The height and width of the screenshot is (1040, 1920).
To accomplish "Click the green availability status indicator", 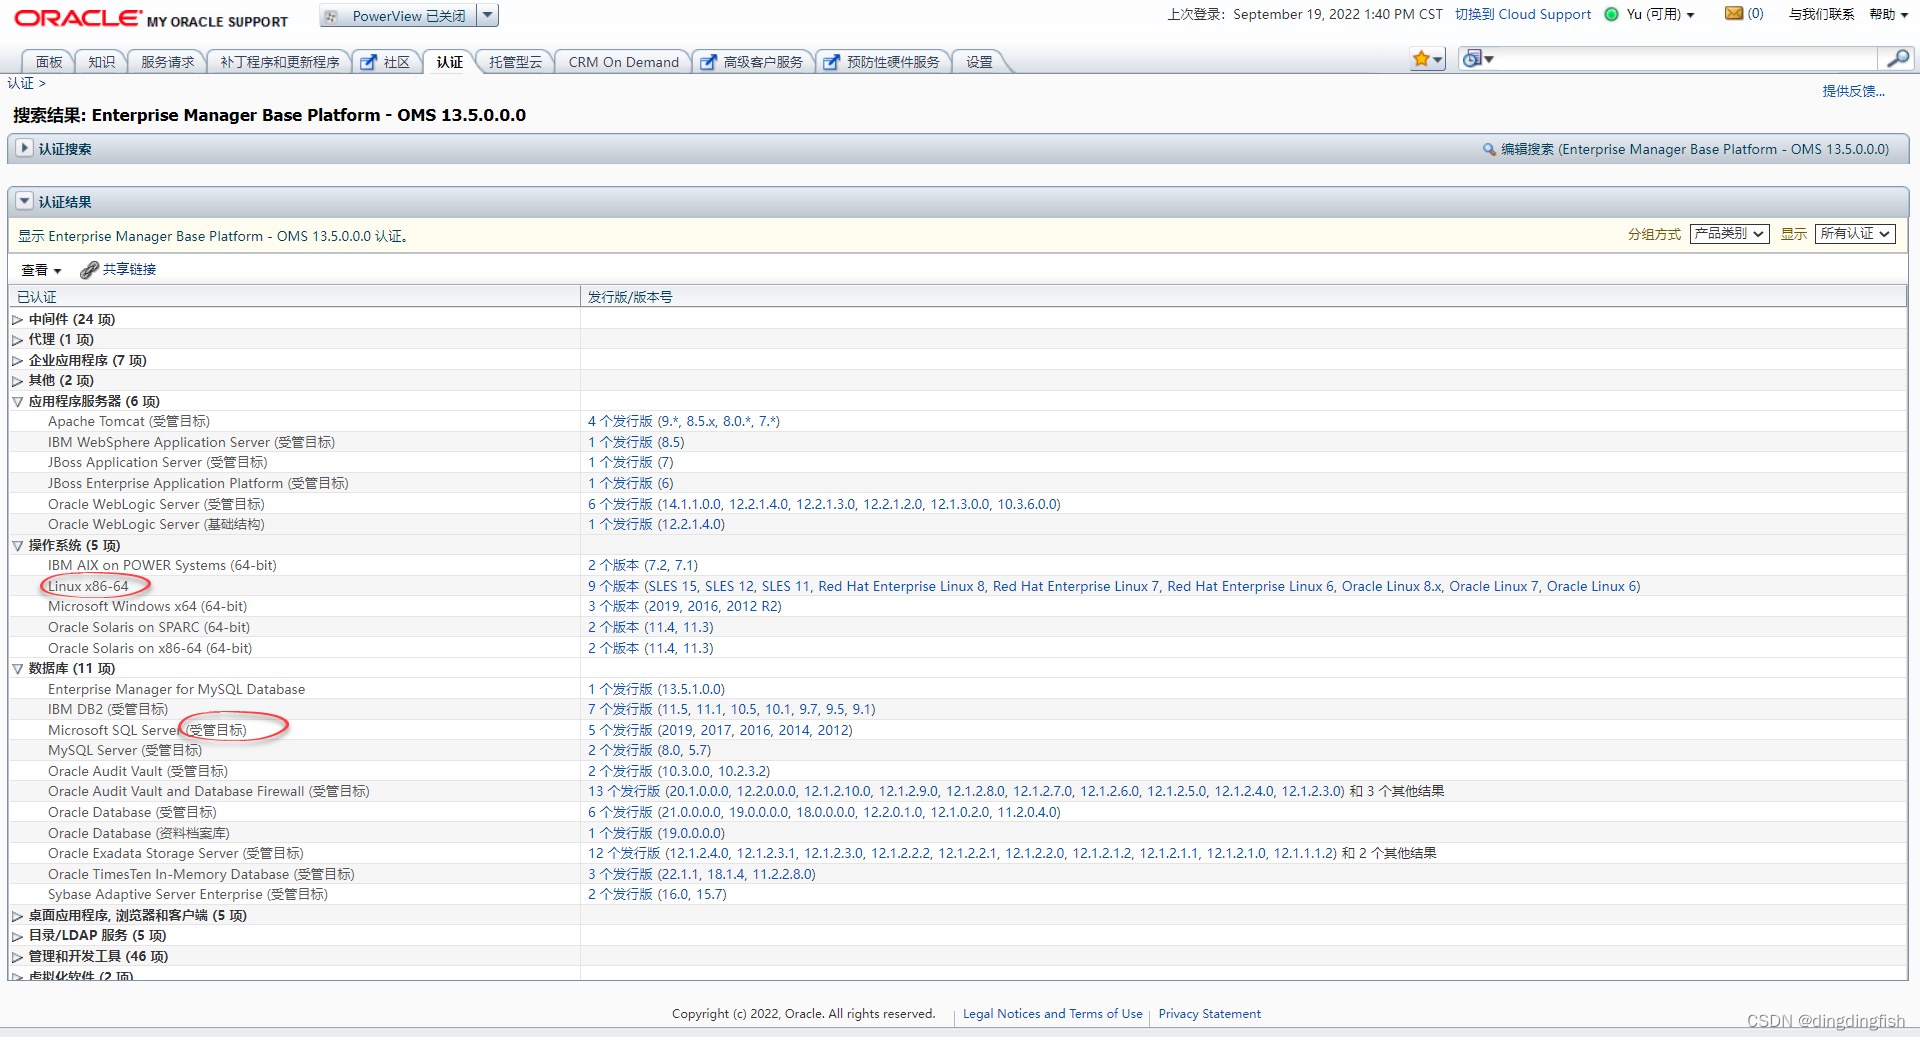I will [1610, 14].
